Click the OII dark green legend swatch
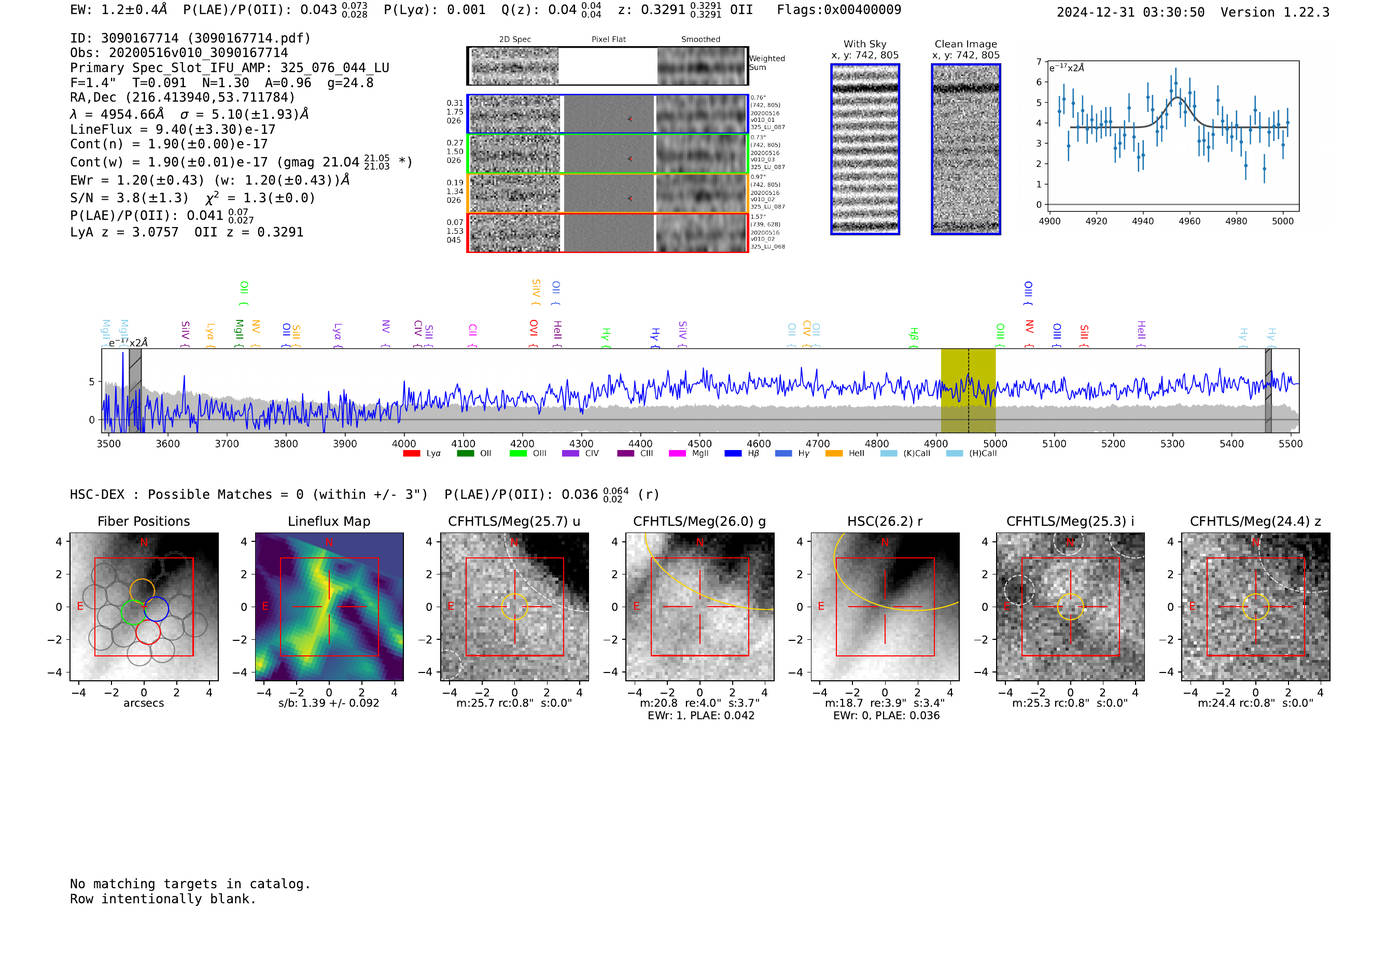Image resolution: width=1400 pixels, height=953 pixels. [x=465, y=454]
